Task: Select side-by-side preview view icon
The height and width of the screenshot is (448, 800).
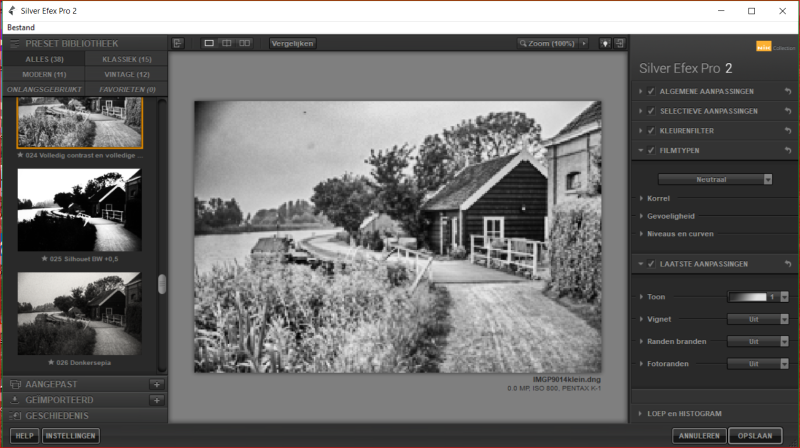Action: point(245,43)
